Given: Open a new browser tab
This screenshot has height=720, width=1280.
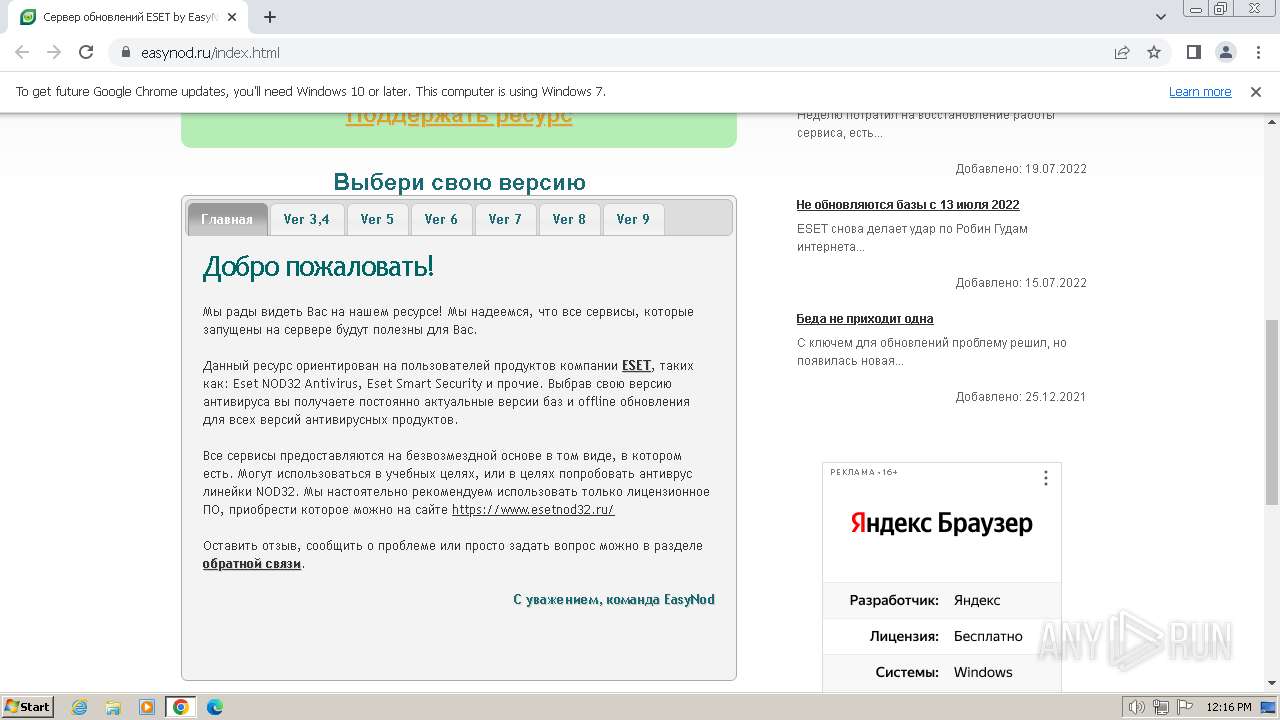Looking at the screenshot, I should coord(270,17).
